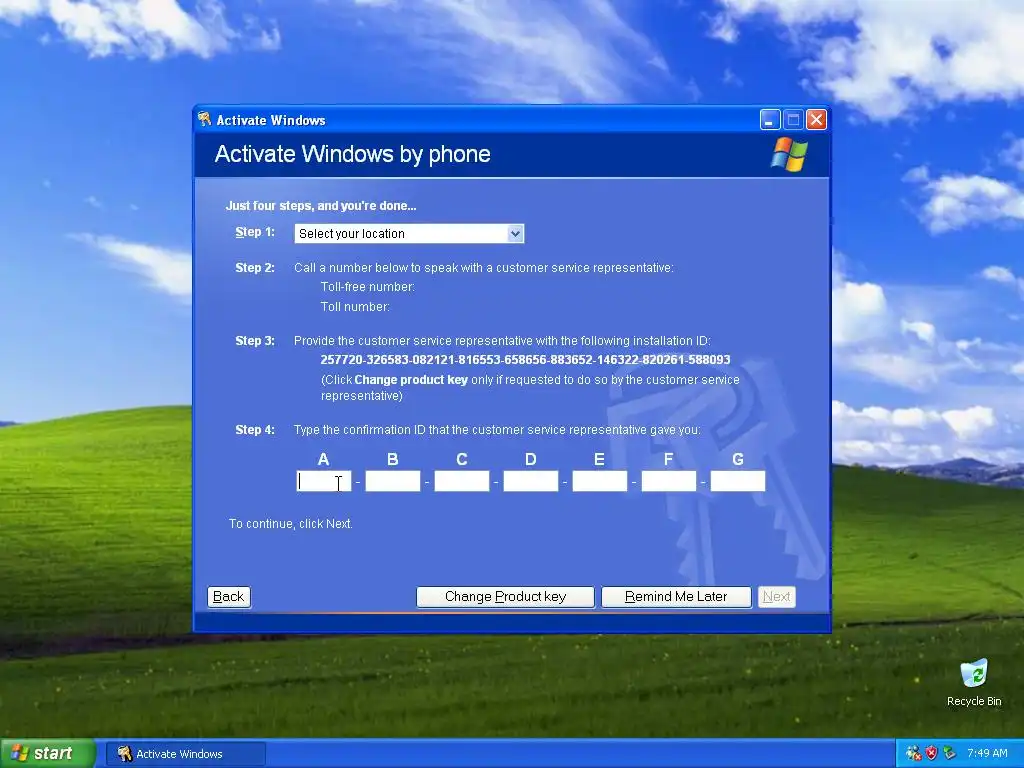Screen dimensions: 1024x768
Task: Select the Recycle Bin desktop icon
Action: 974,683
